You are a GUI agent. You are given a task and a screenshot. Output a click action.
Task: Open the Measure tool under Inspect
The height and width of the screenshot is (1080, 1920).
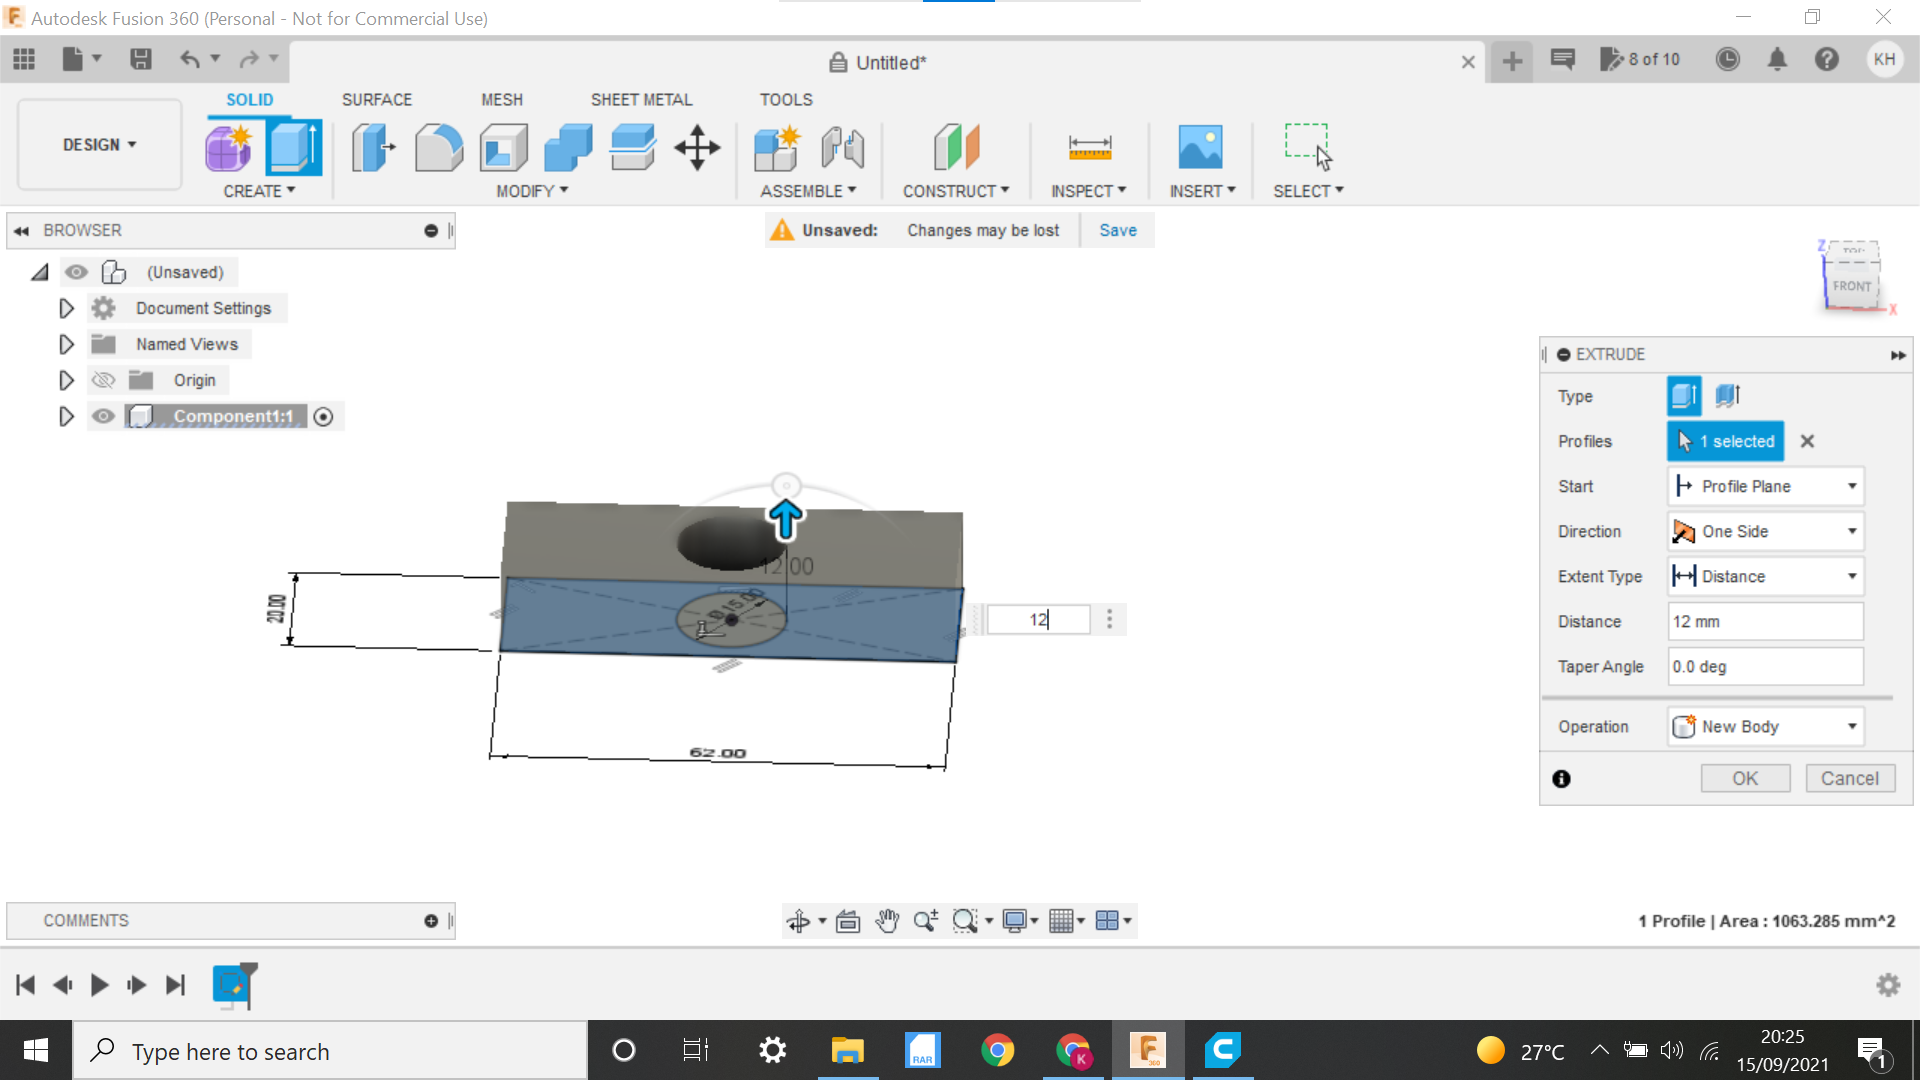click(x=1089, y=147)
